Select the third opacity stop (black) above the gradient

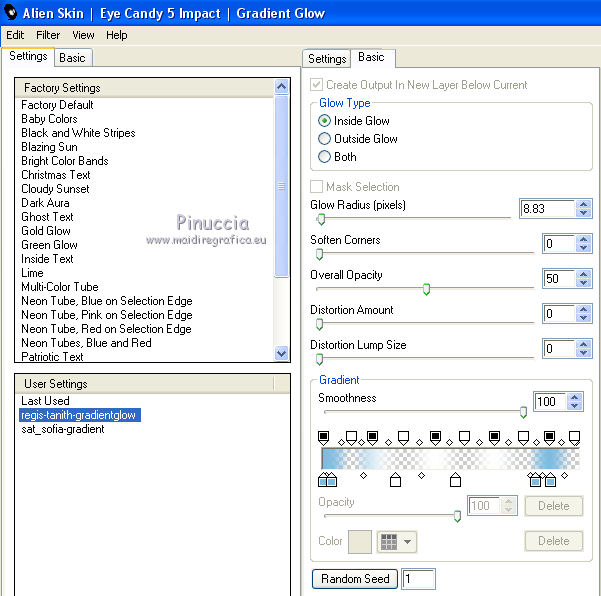(x=373, y=438)
